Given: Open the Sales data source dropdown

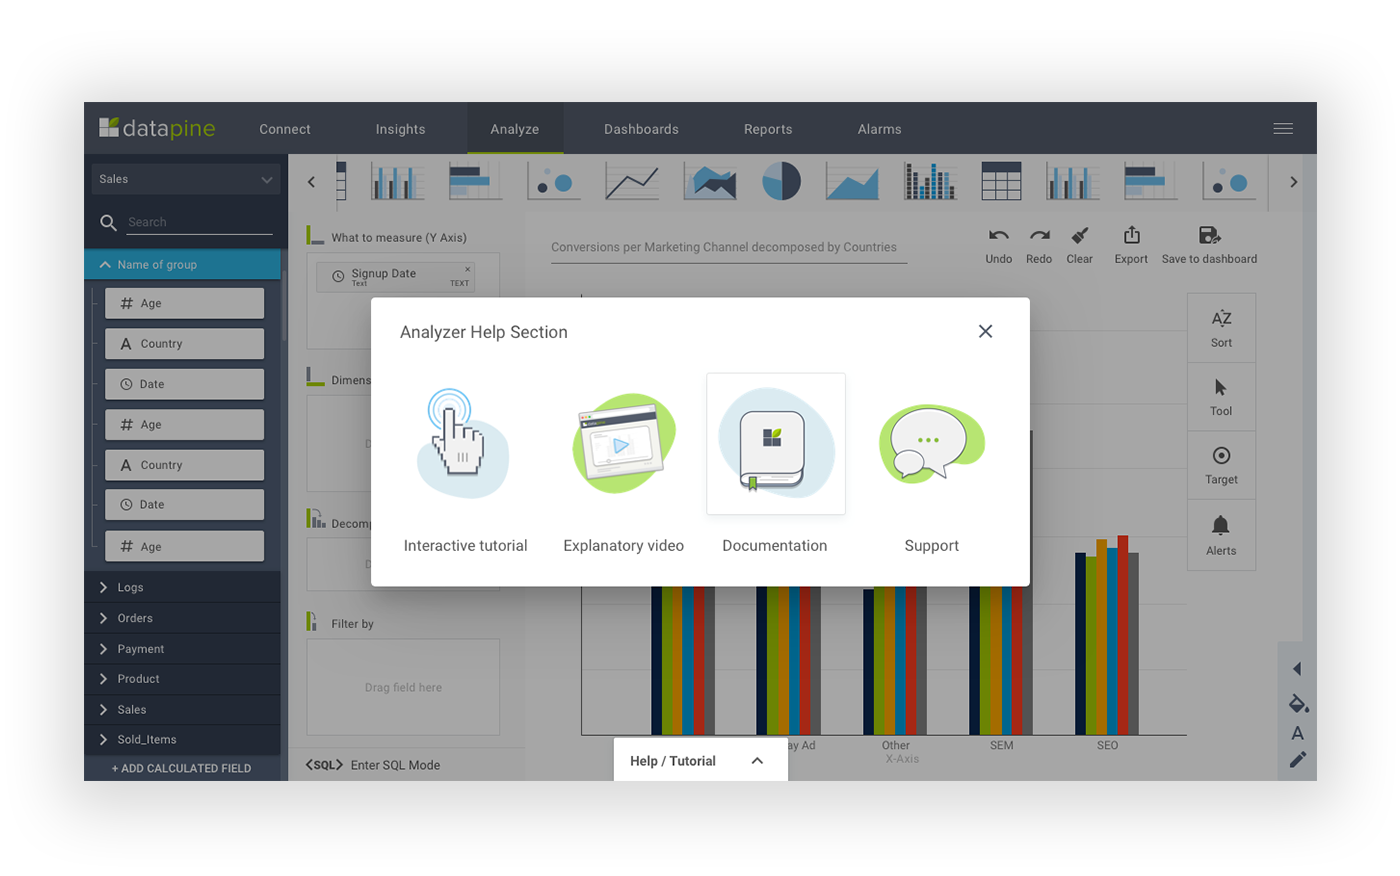Looking at the screenshot, I should click(185, 179).
